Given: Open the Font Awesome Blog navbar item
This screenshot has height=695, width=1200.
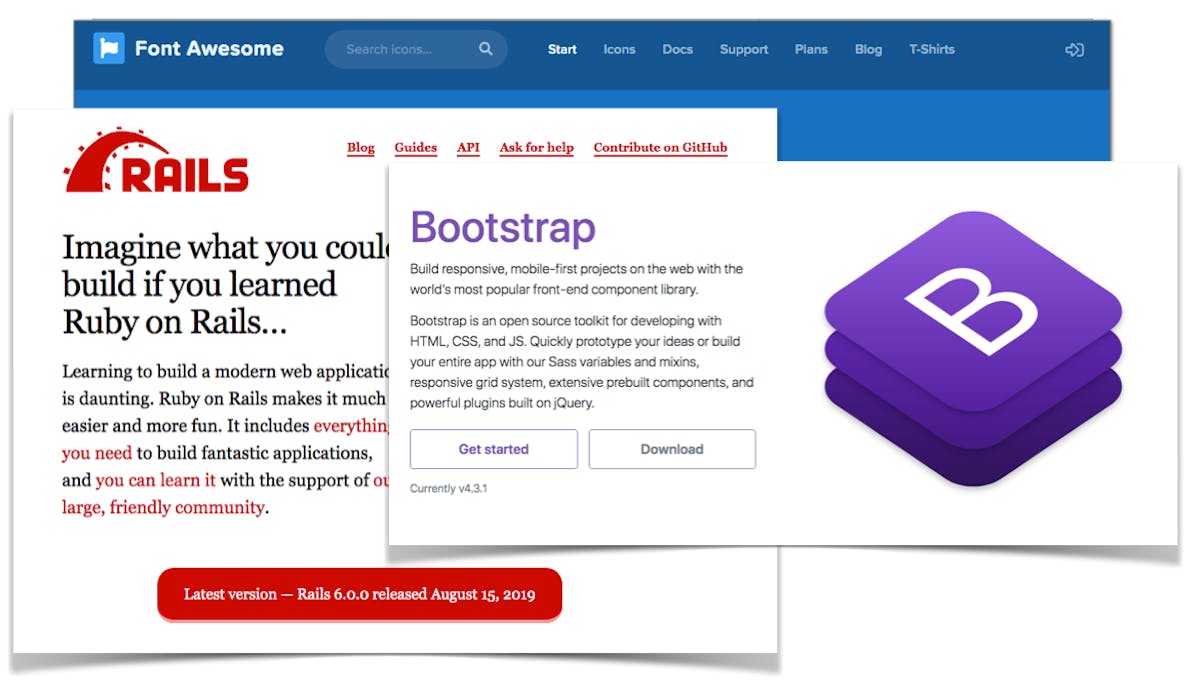Looking at the screenshot, I should click(868, 48).
